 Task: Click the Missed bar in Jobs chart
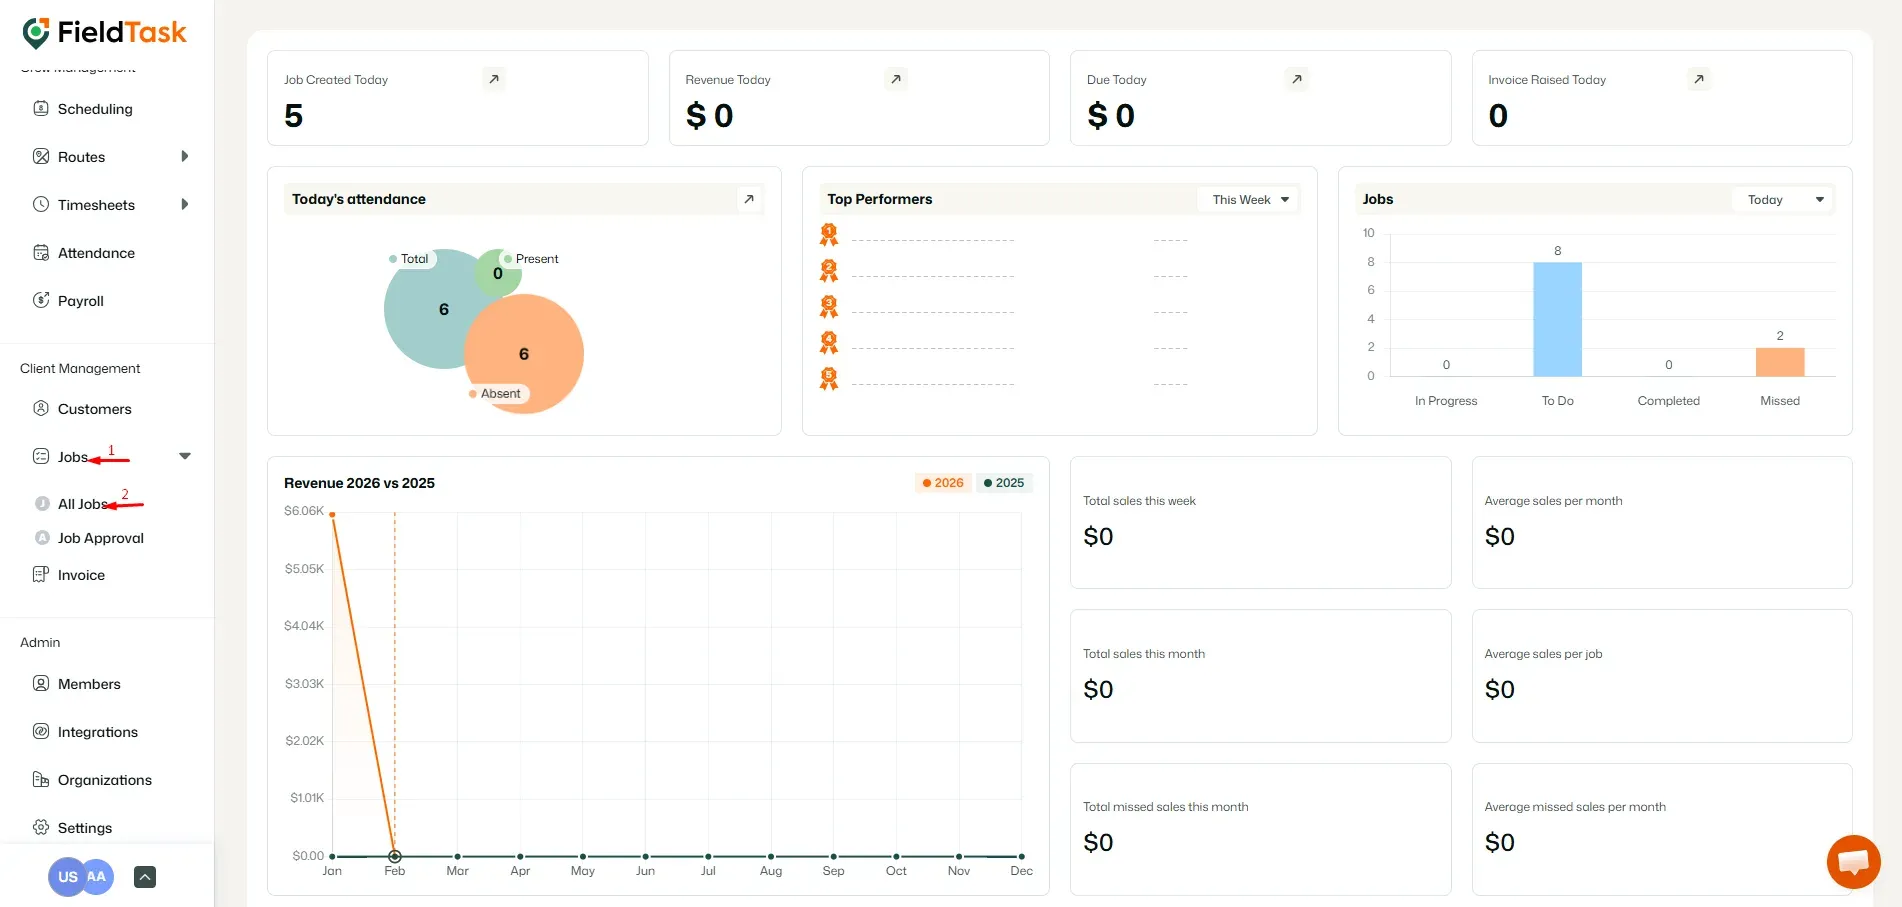tap(1780, 362)
